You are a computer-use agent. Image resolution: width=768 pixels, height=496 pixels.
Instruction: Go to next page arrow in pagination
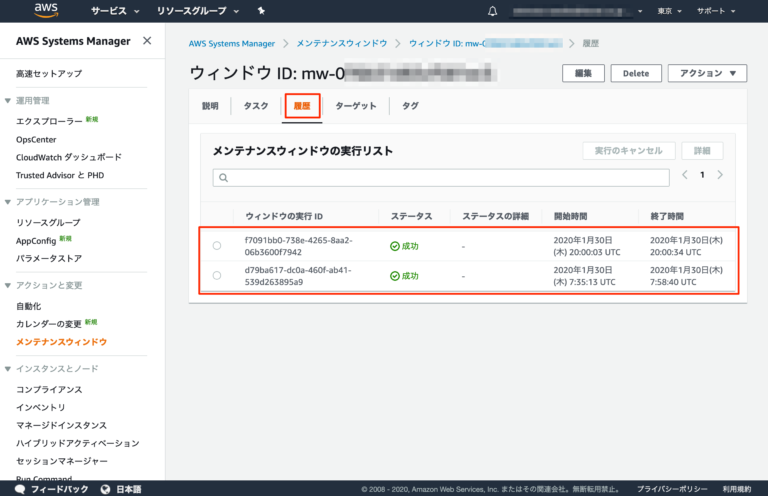click(720, 175)
